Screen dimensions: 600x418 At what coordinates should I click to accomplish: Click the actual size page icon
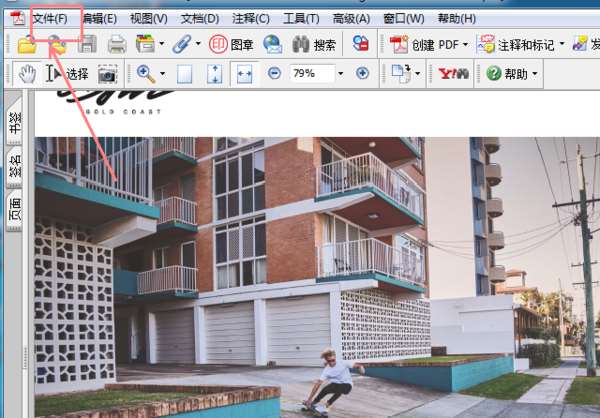(184, 73)
